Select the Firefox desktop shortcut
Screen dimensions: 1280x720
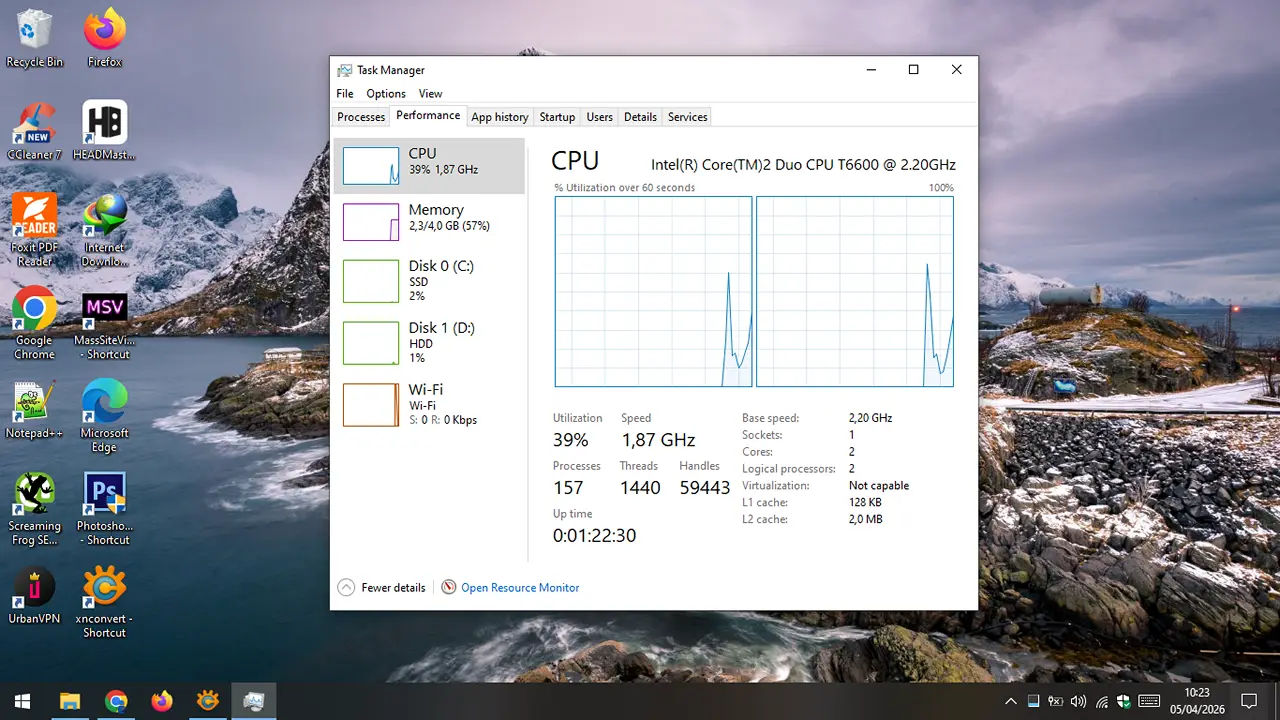pos(104,38)
